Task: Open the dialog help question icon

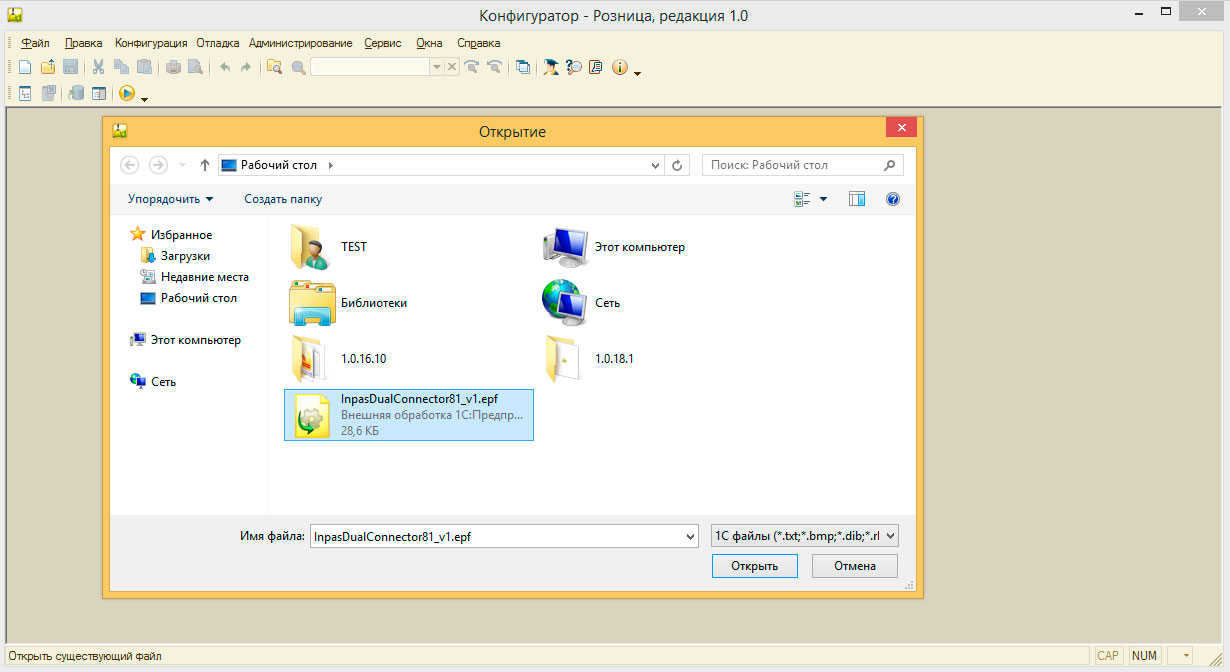Action: (893, 199)
